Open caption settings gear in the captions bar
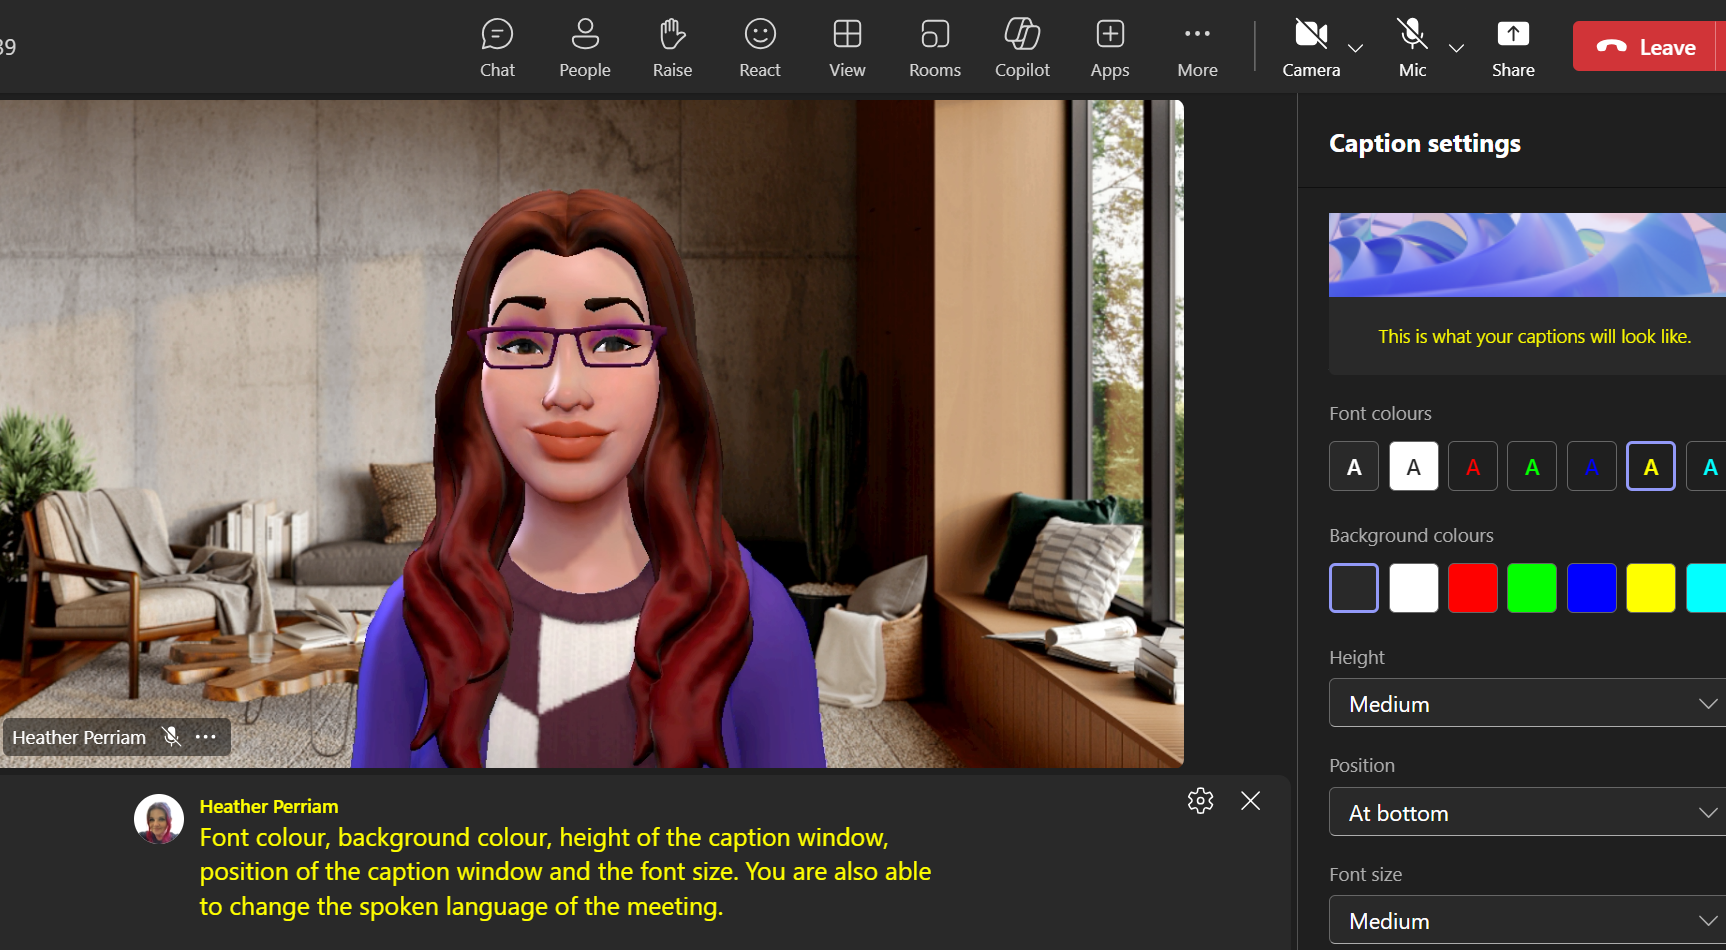The width and height of the screenshot is (1726, 950). 1200,800
